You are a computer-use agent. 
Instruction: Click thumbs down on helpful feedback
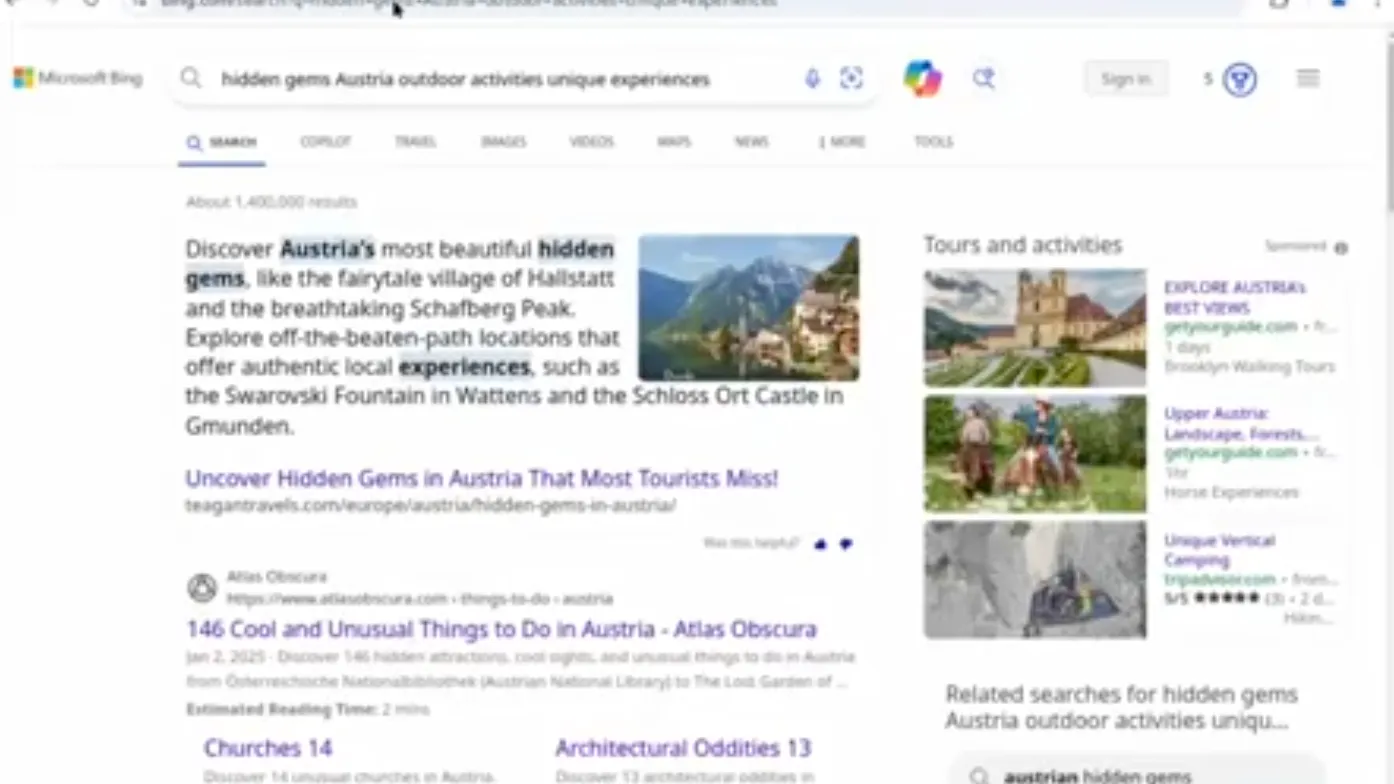point(846,544)
